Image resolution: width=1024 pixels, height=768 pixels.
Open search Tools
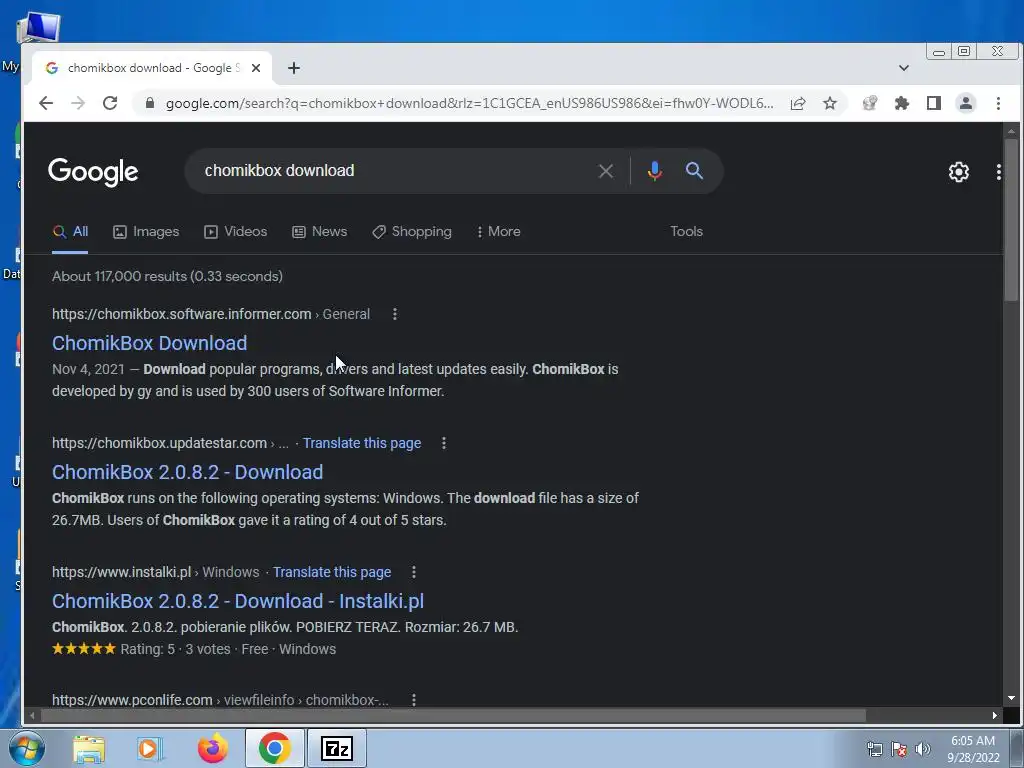(x=686, y=231)
